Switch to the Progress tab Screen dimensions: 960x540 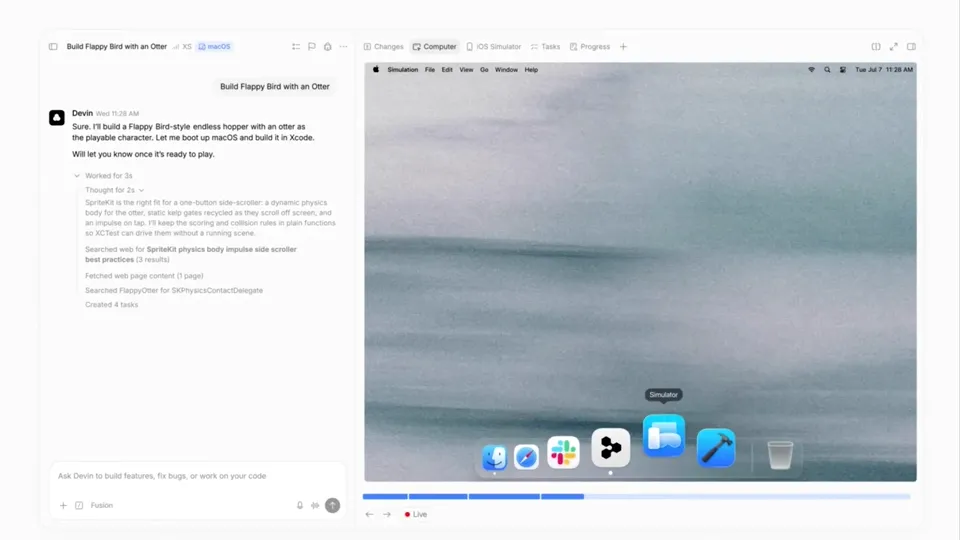pyautogui.click(x=590, y=47)
